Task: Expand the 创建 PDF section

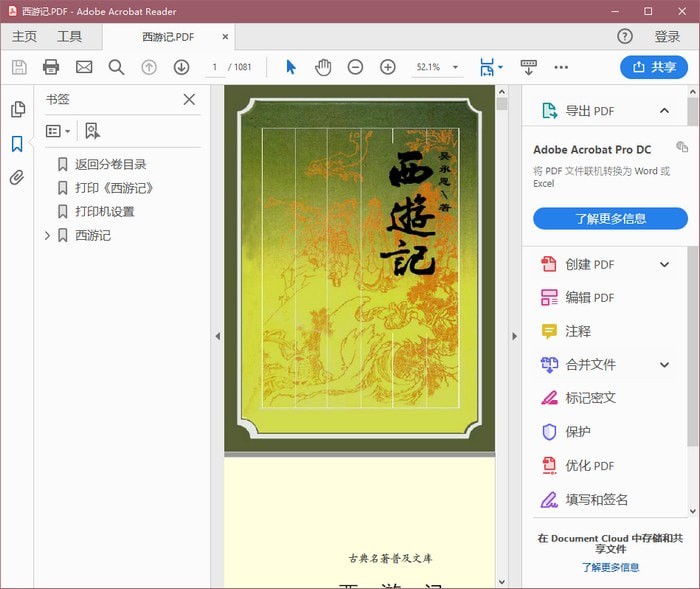Action: [x=664, y=264]
